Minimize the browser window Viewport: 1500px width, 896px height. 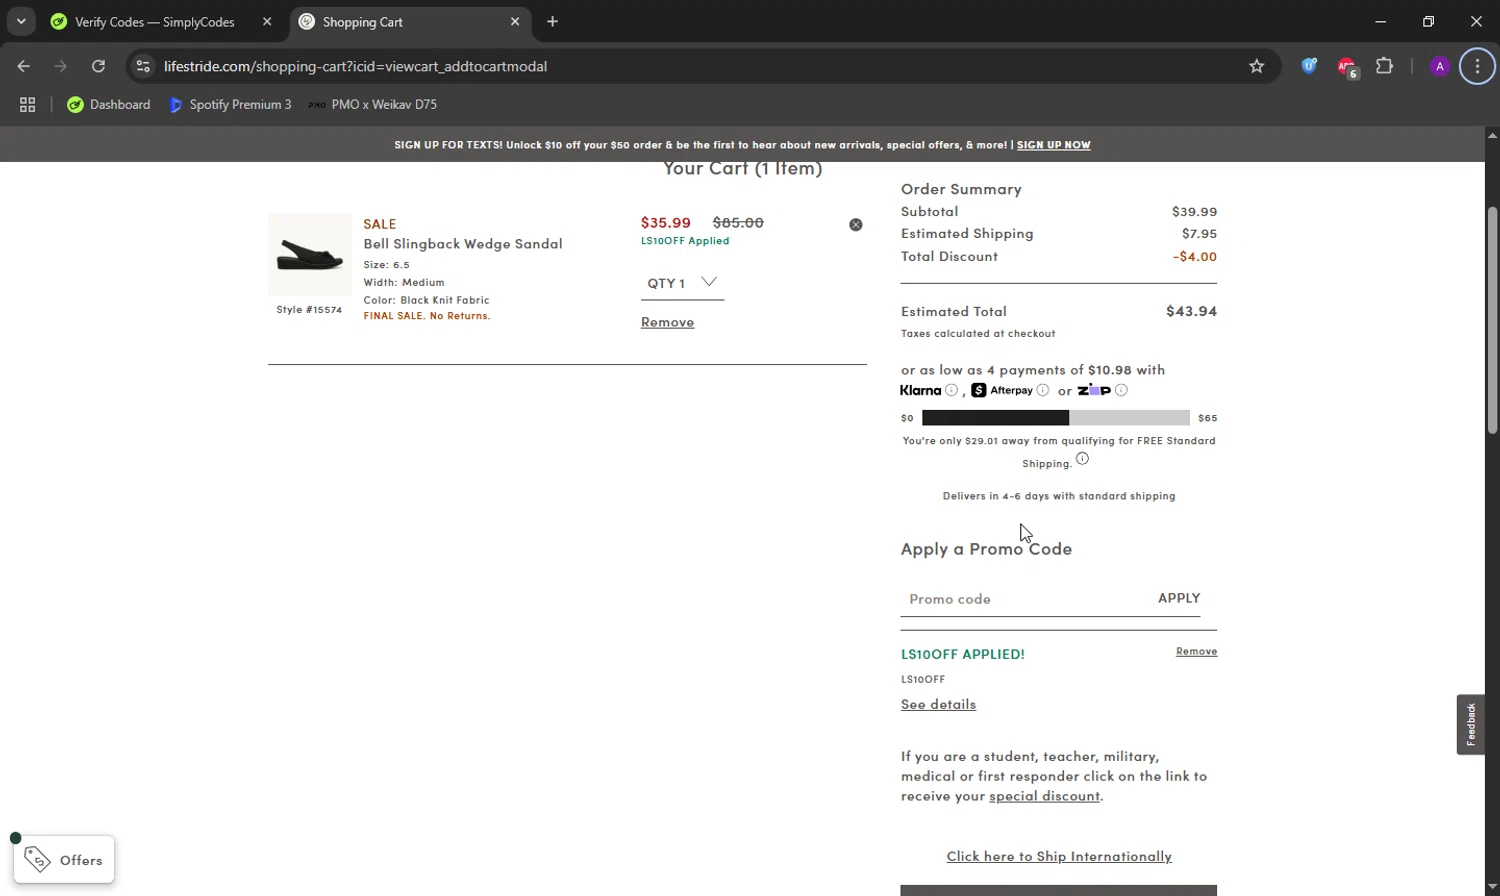click(x=1381, y=21)
